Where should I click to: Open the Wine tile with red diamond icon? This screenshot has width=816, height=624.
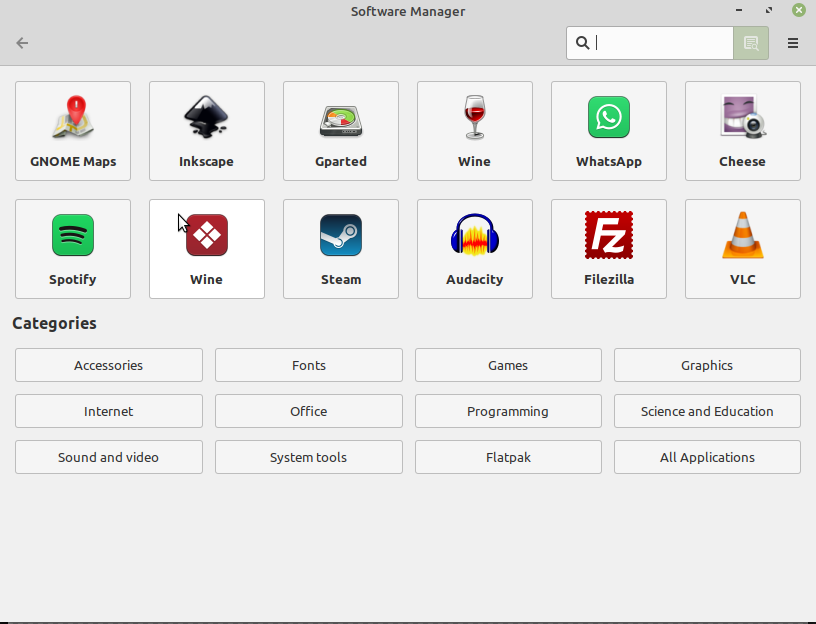point(207,249)
